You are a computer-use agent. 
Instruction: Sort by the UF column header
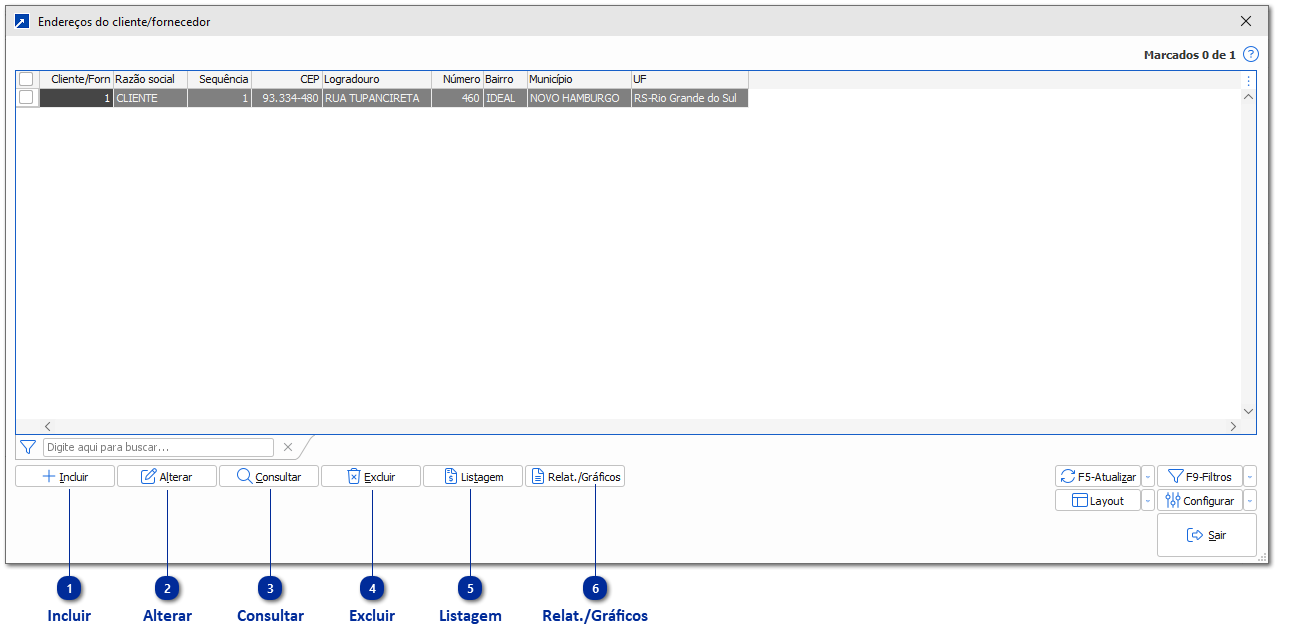pyautogui.click(x=690, y=79)
